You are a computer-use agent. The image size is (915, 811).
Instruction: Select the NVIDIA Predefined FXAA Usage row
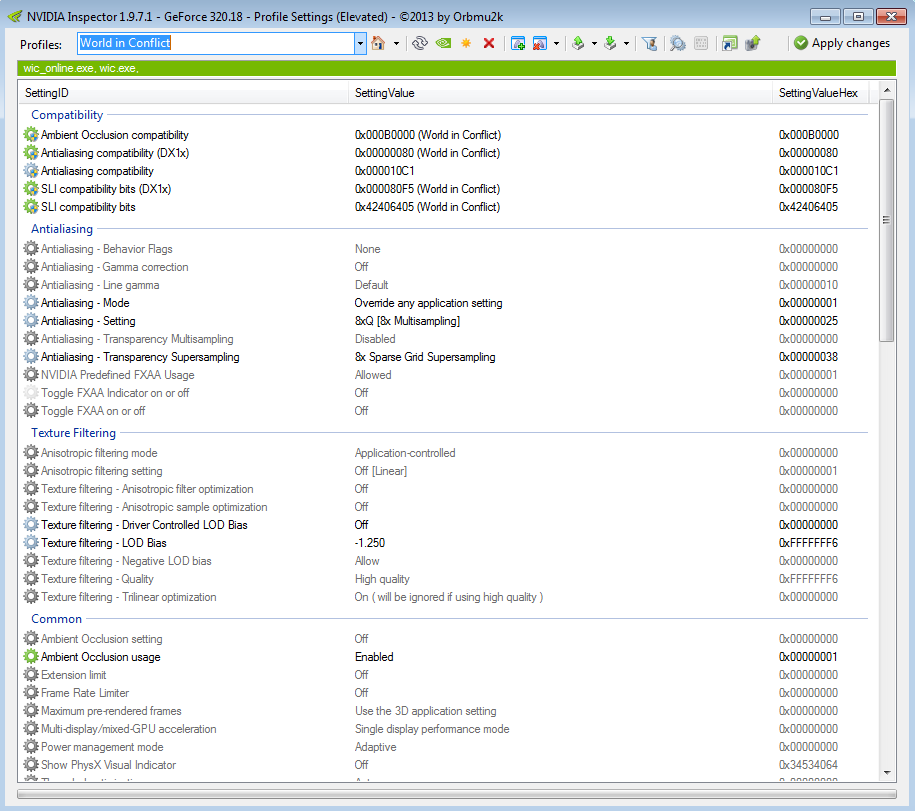coord(446,375)
